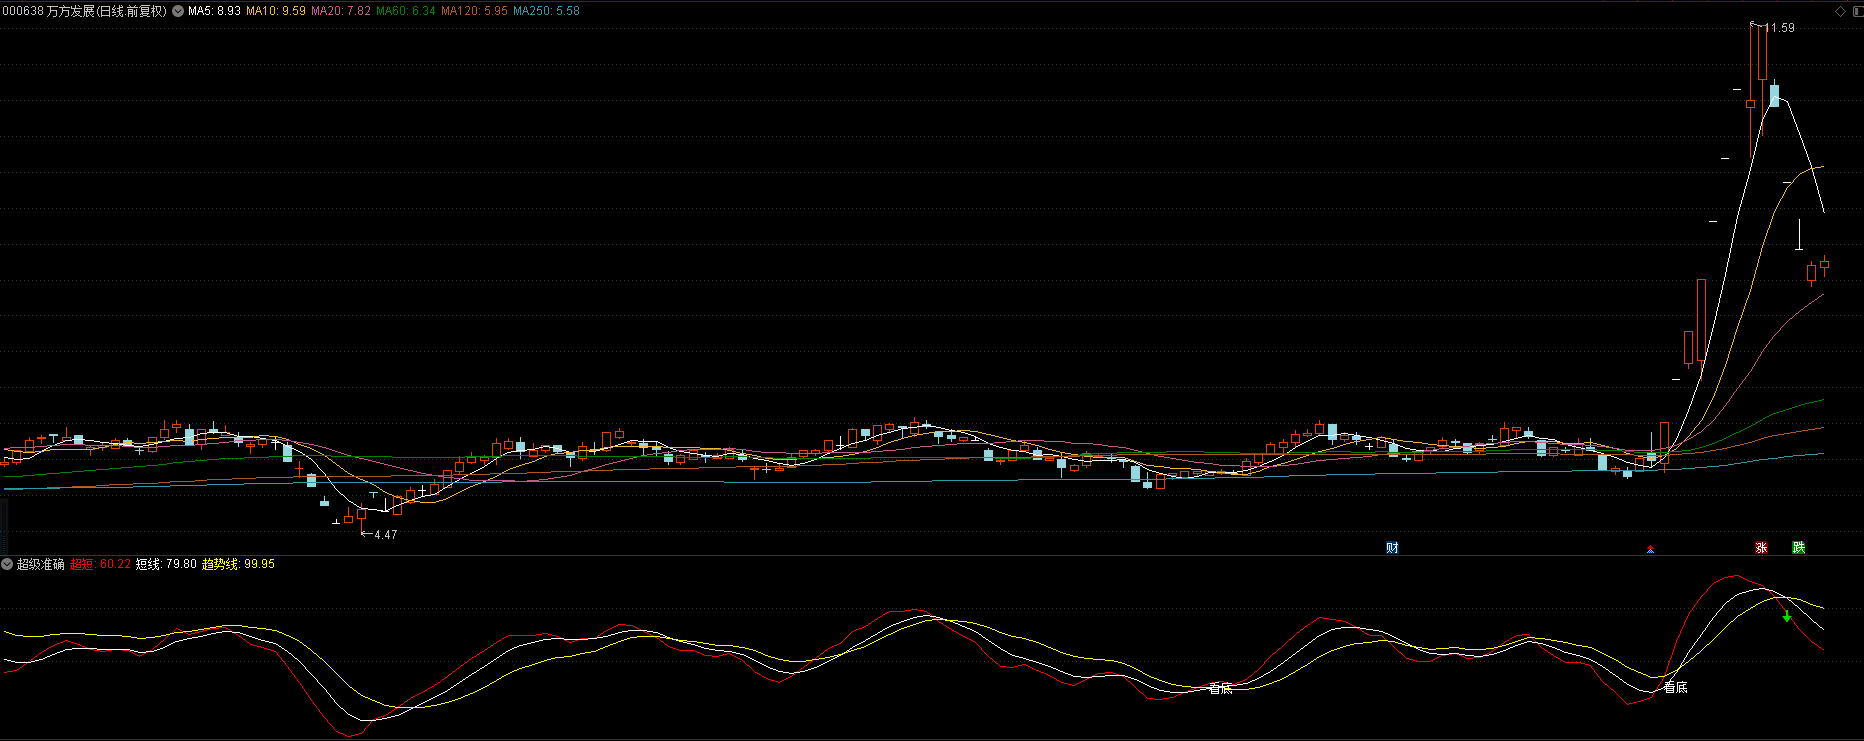Image resolution: width=1864 pixels, height=741 pixels.
Task: Click the blue 财 marker on the chart
Action: 1392,547
